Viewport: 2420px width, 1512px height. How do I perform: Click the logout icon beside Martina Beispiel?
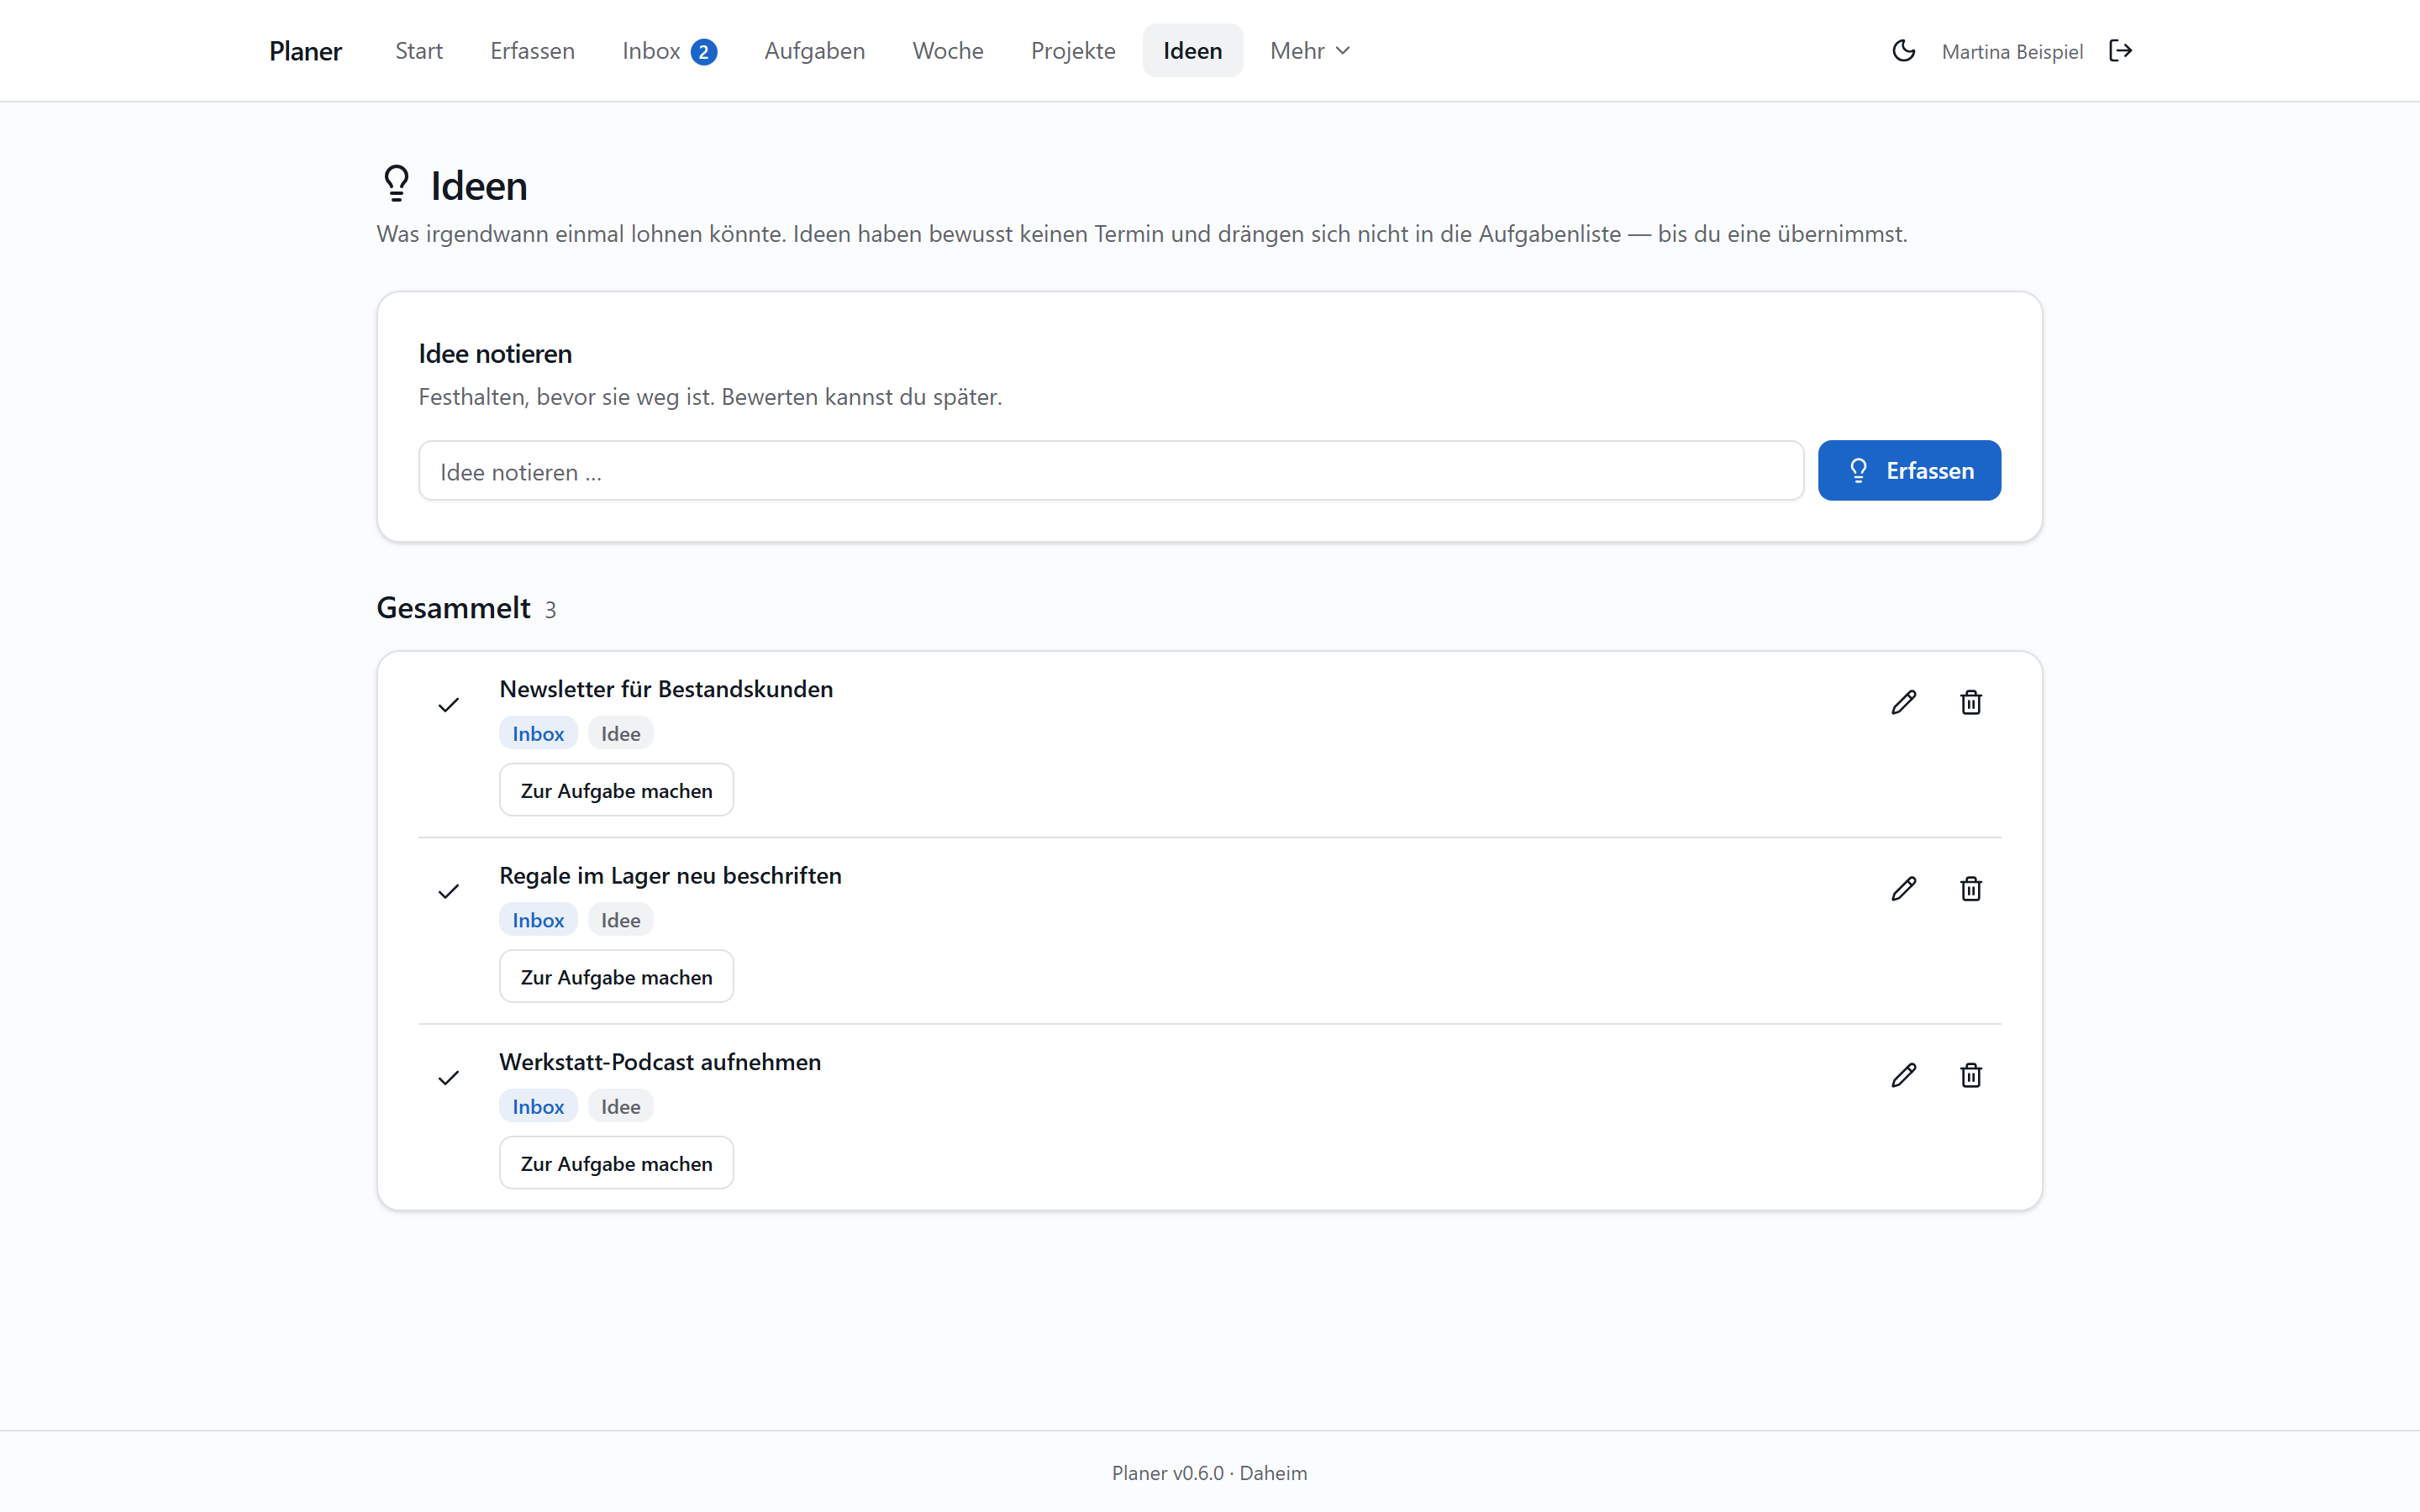(2120, 51)
